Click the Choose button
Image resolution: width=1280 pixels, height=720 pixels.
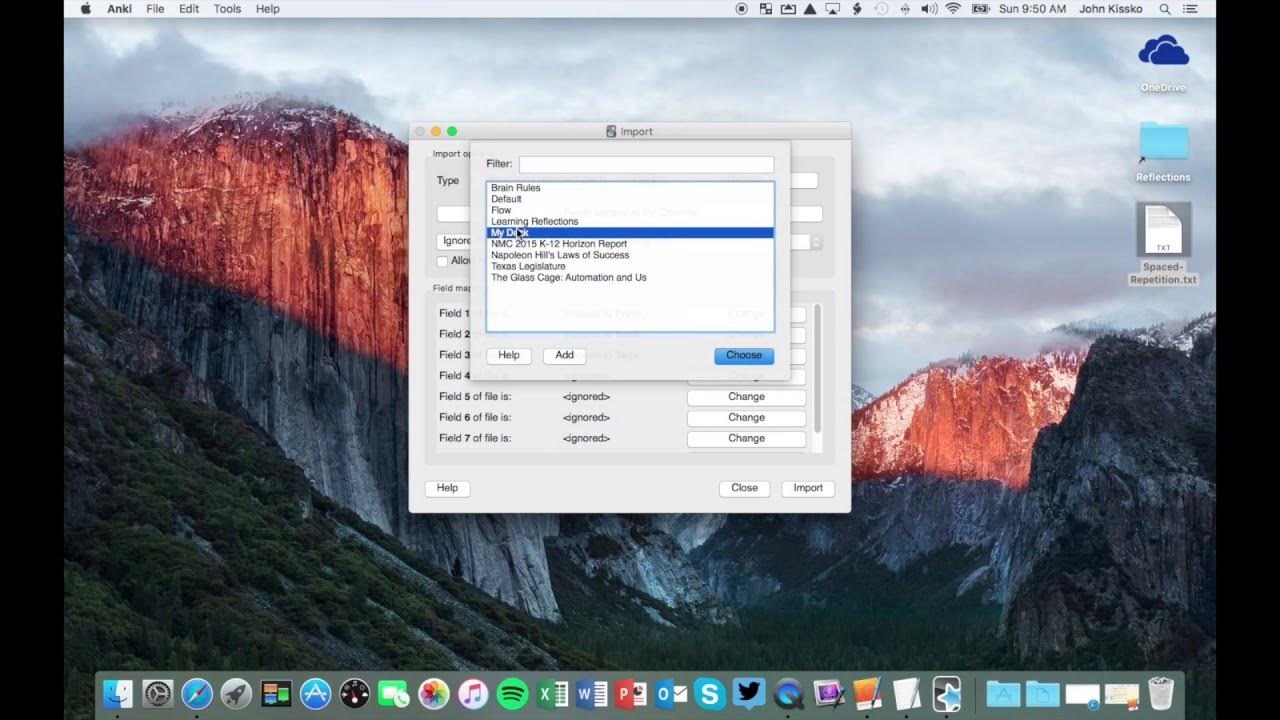coord(744,355)
